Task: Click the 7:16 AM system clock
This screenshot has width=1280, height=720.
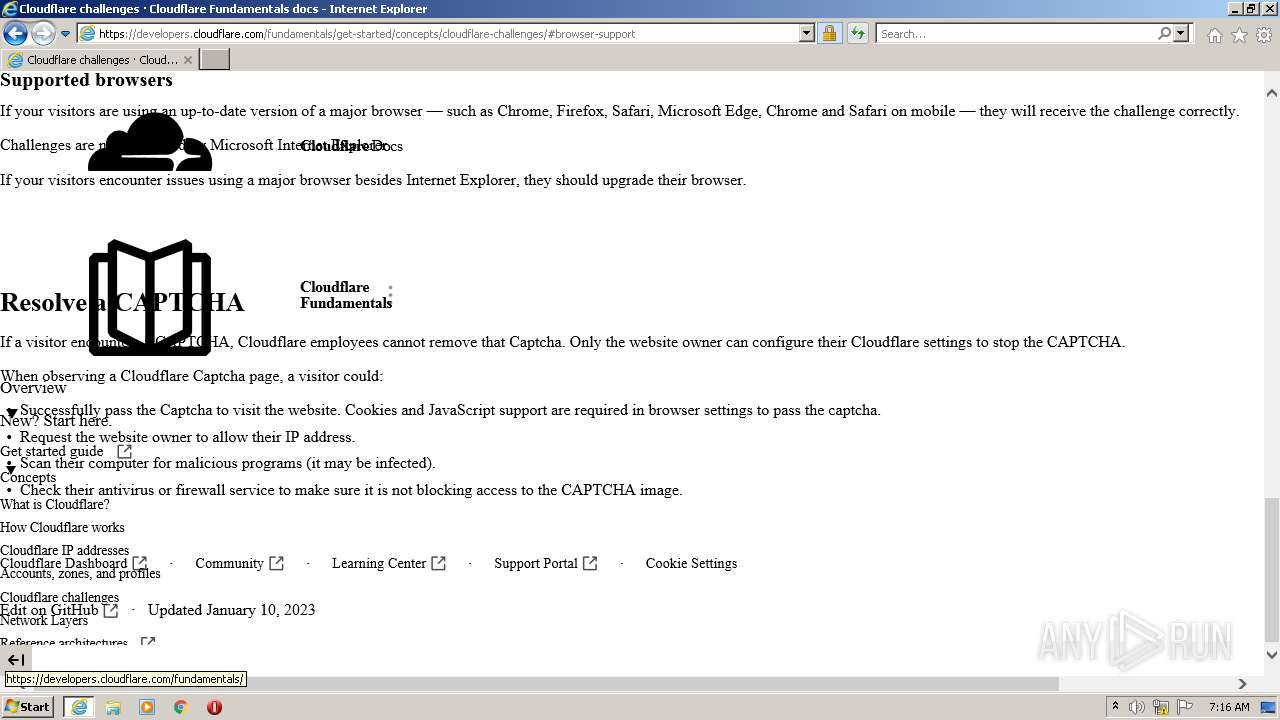Action: click(x=1229, y=707)
